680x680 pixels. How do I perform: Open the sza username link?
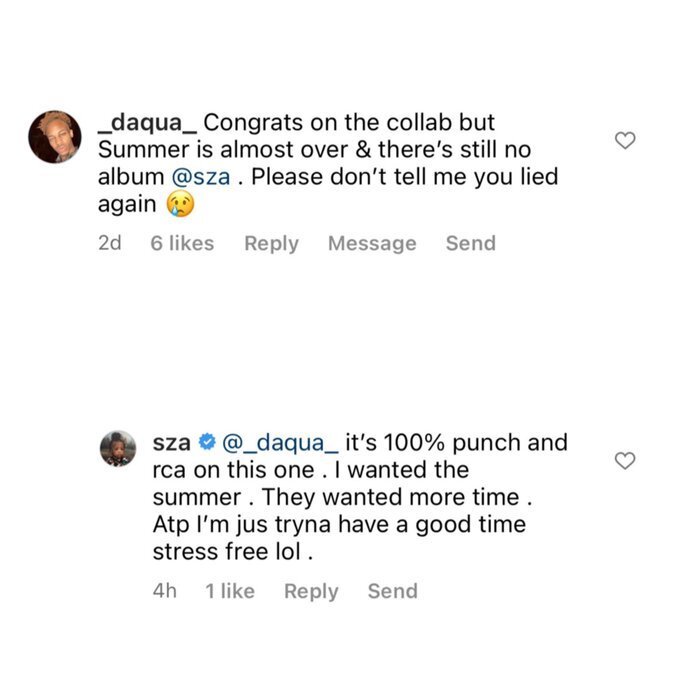[x=170, y=443]
